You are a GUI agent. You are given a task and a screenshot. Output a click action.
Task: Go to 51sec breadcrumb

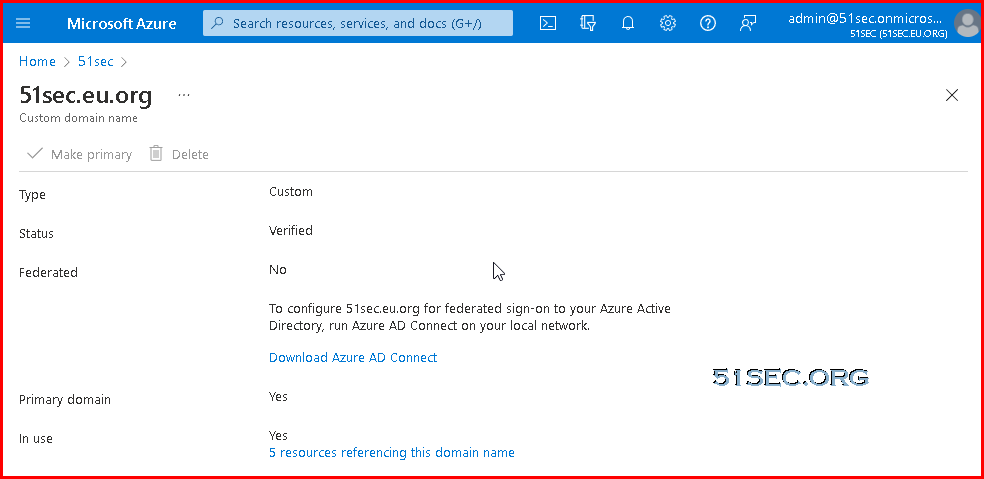pos(95,62)
